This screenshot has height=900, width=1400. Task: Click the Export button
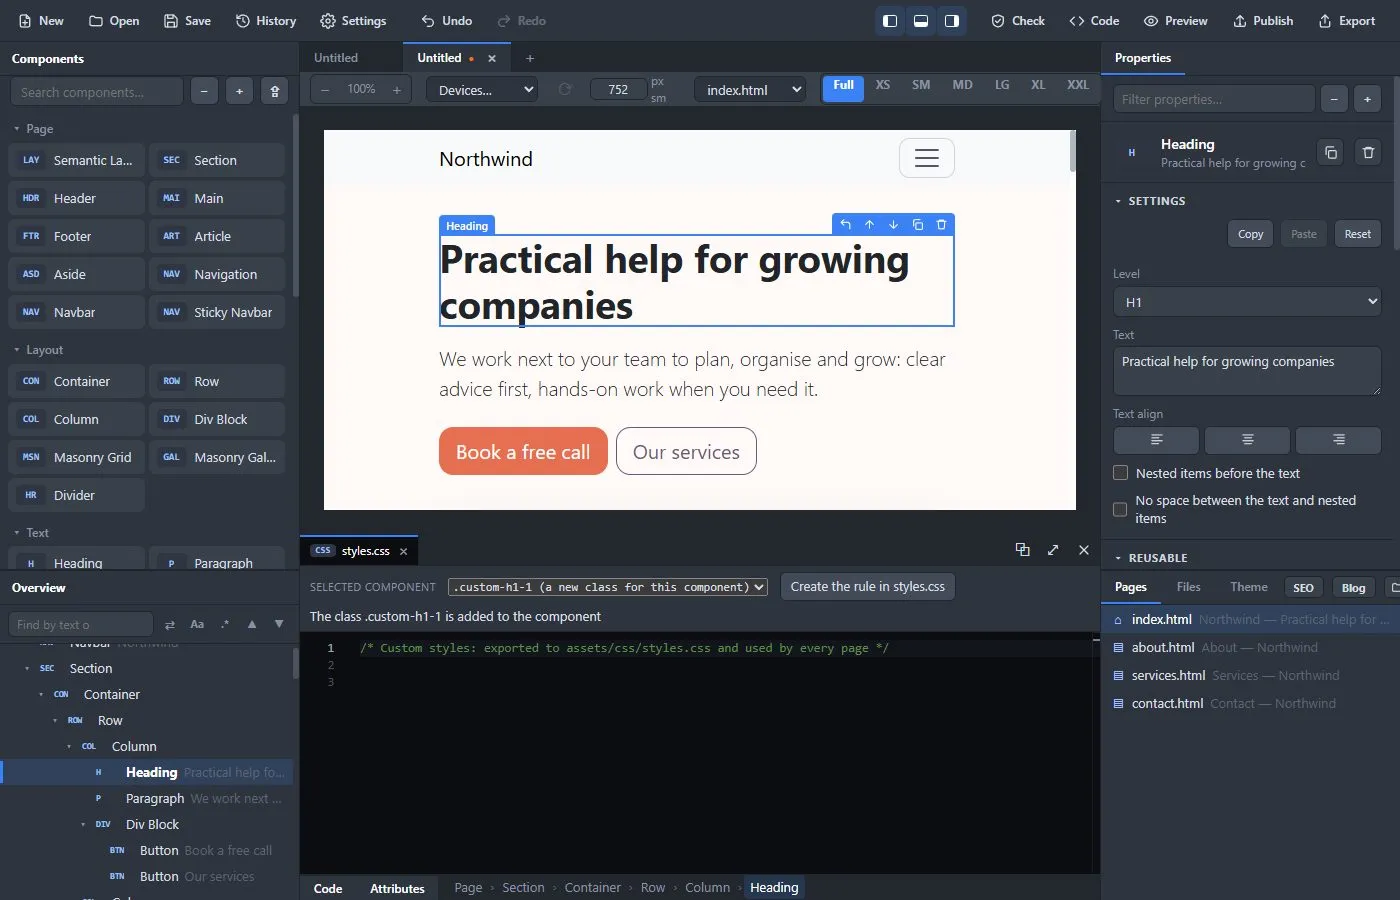point(1347,21)
